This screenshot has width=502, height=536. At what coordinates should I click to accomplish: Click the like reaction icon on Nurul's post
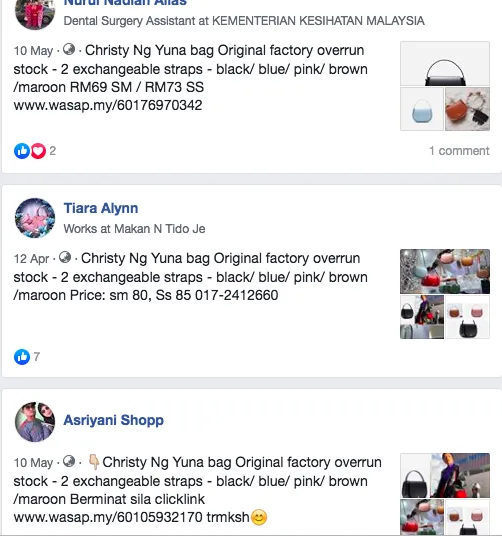click(22, 151)
